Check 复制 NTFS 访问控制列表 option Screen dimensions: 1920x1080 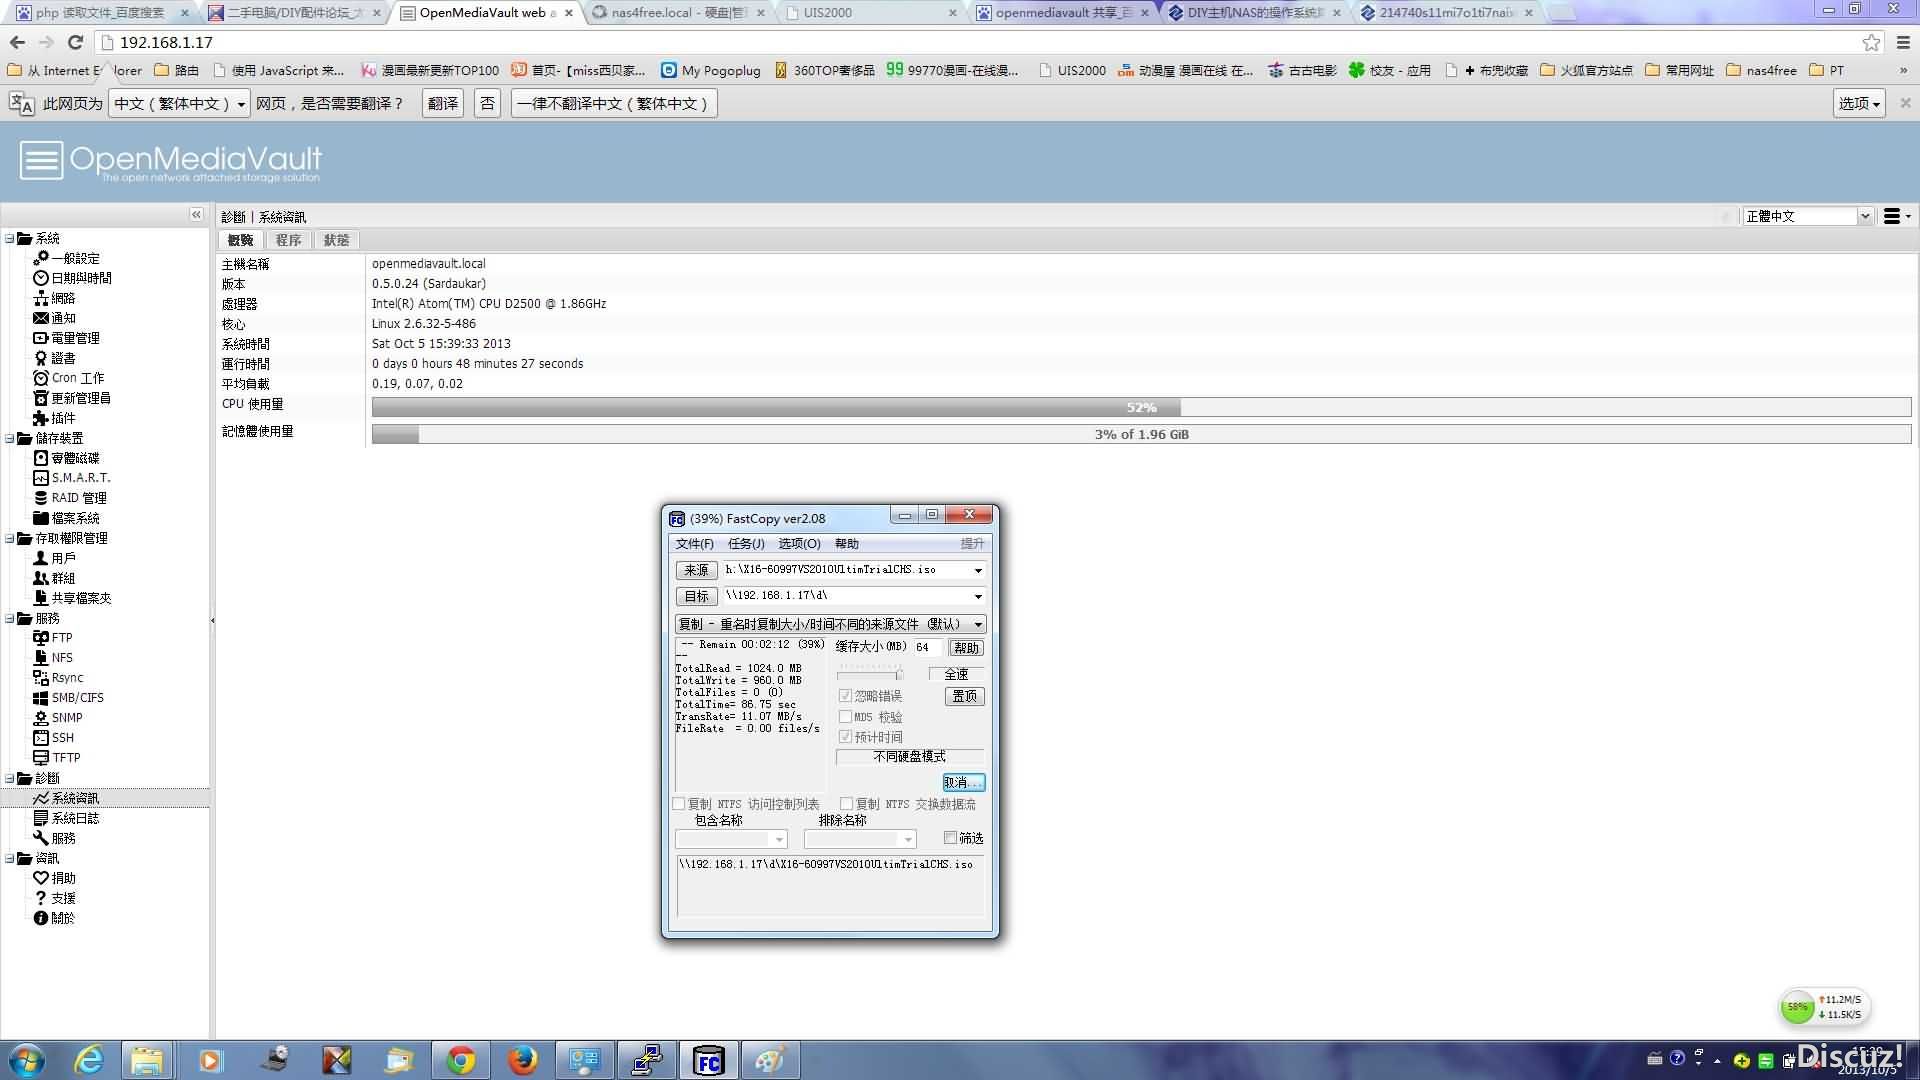679,804
